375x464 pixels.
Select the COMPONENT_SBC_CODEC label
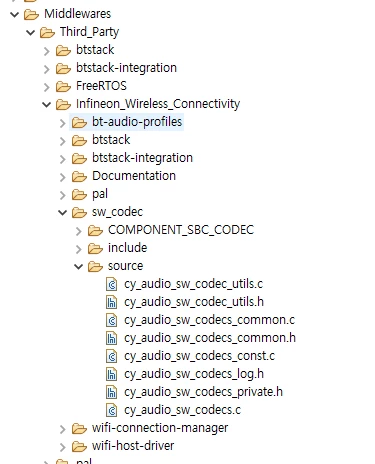point(181,230)
